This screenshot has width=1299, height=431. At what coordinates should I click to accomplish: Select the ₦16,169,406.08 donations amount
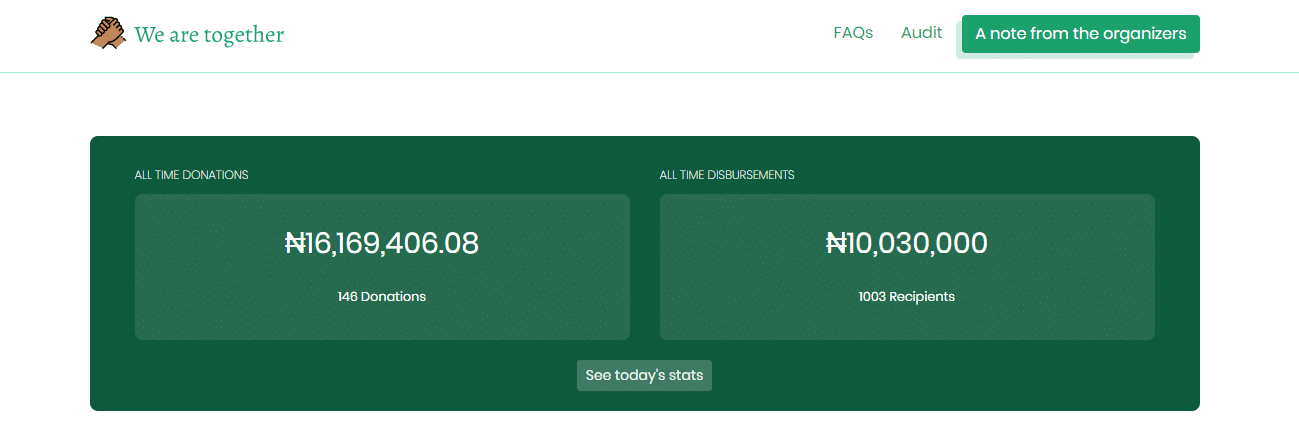click(x=382, y=243)
